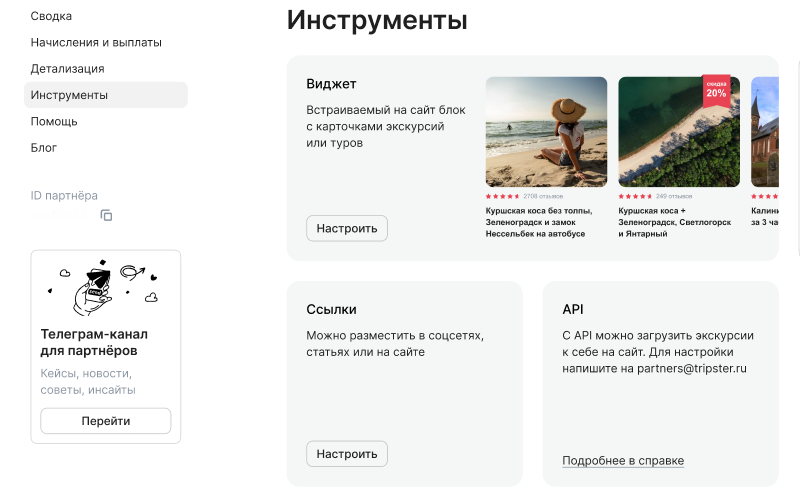Navigate to Блог in the sidebar

(x=44, y=147)
